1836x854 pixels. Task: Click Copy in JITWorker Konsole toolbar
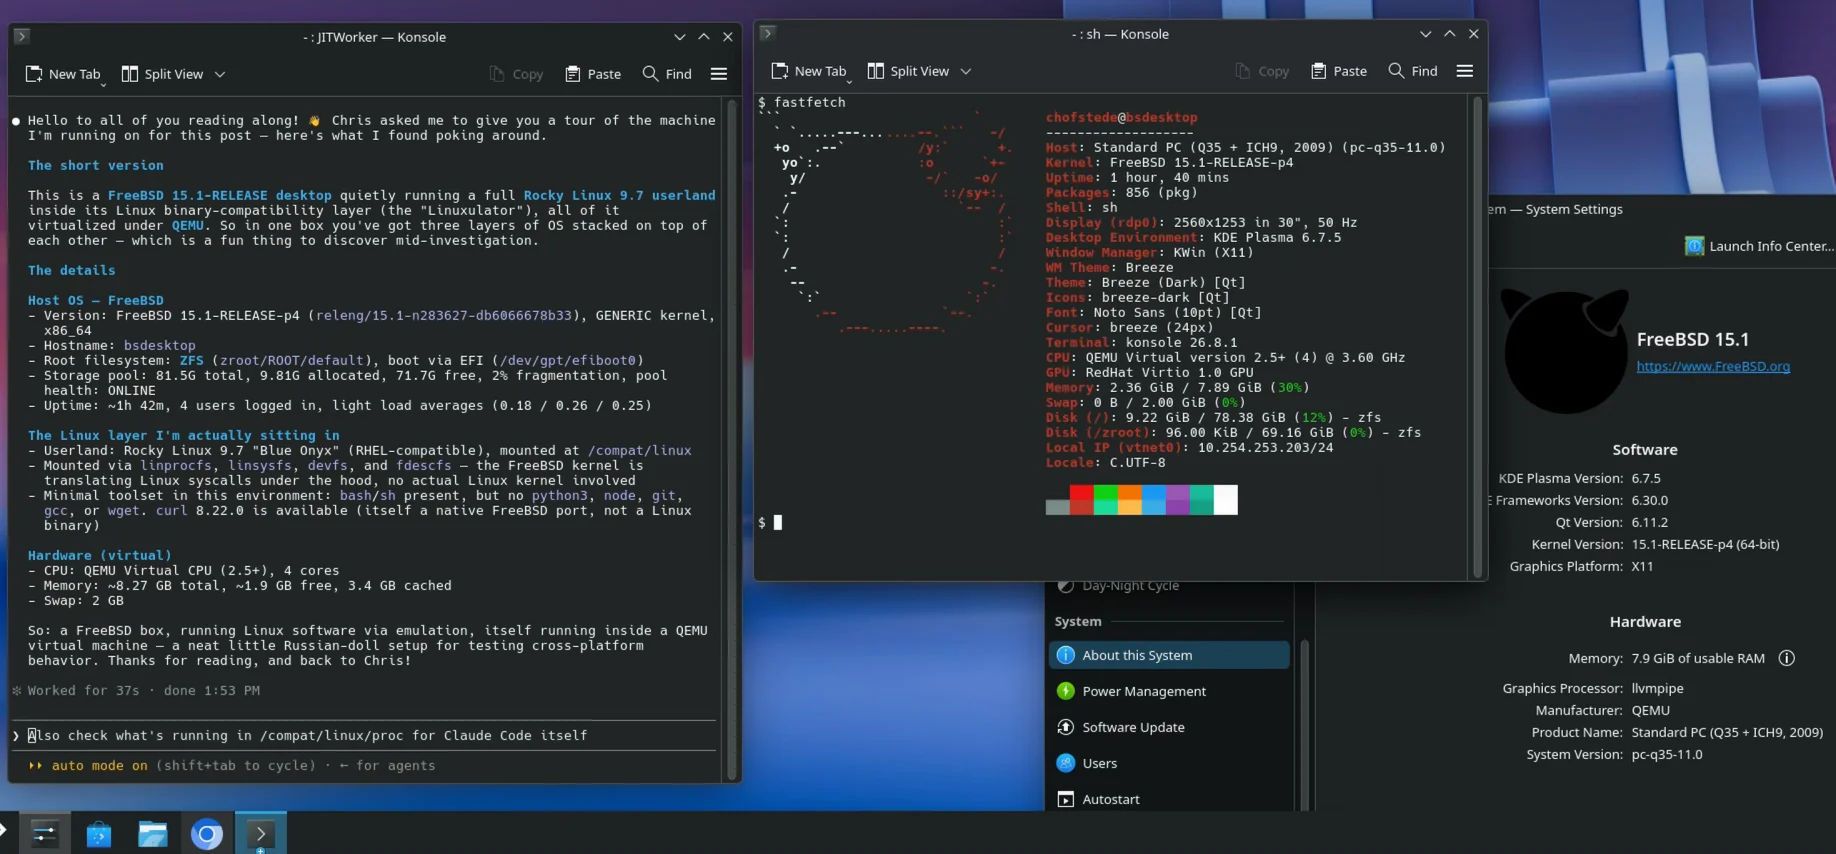pyautogui.click(x=516, y=74)
